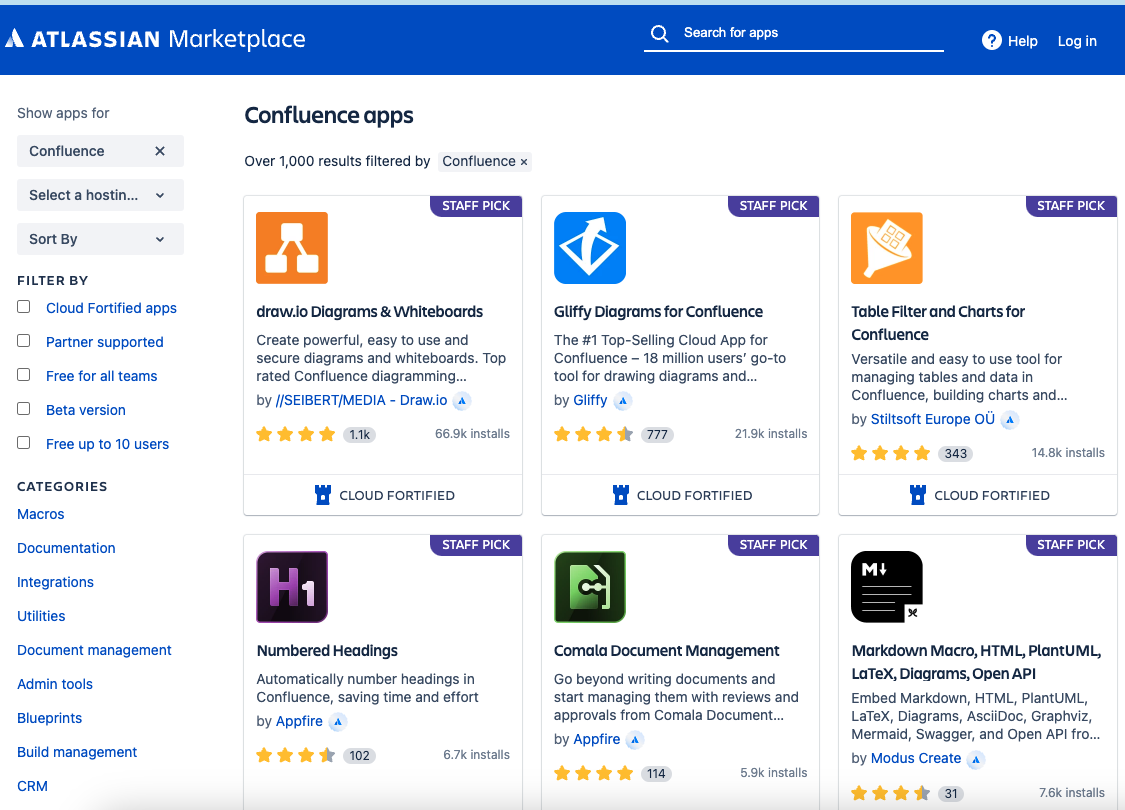1125x810 pixels.
Task: Click partner badge next to Modus Create
Action: click(x=976, y=759)
